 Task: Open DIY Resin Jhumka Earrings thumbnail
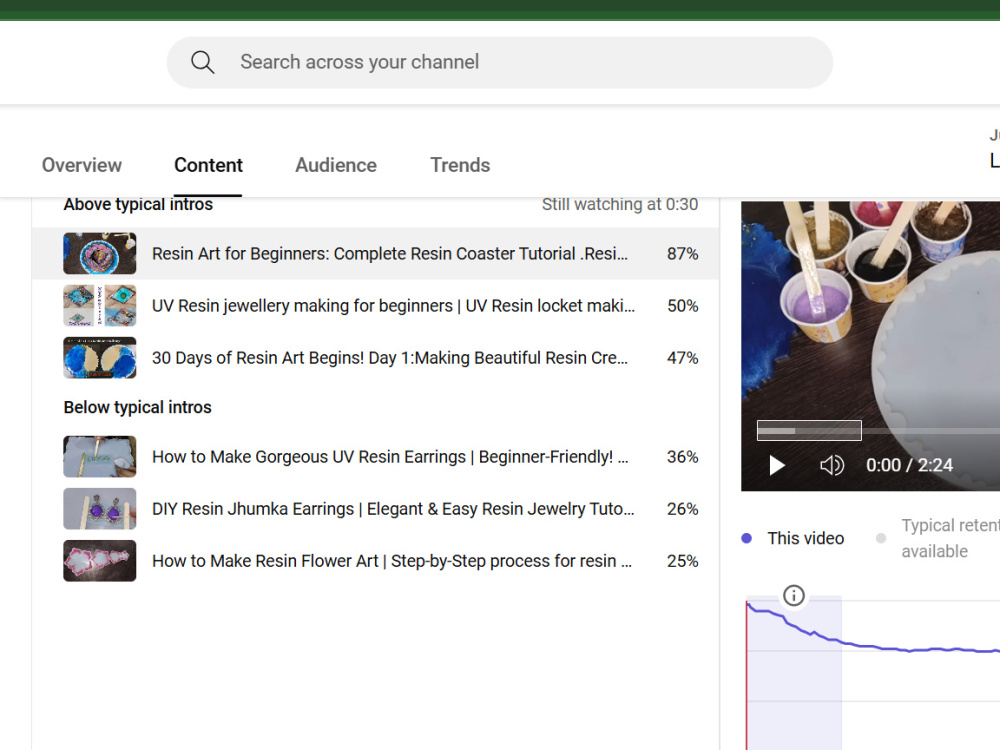click(x=99, y=509)
